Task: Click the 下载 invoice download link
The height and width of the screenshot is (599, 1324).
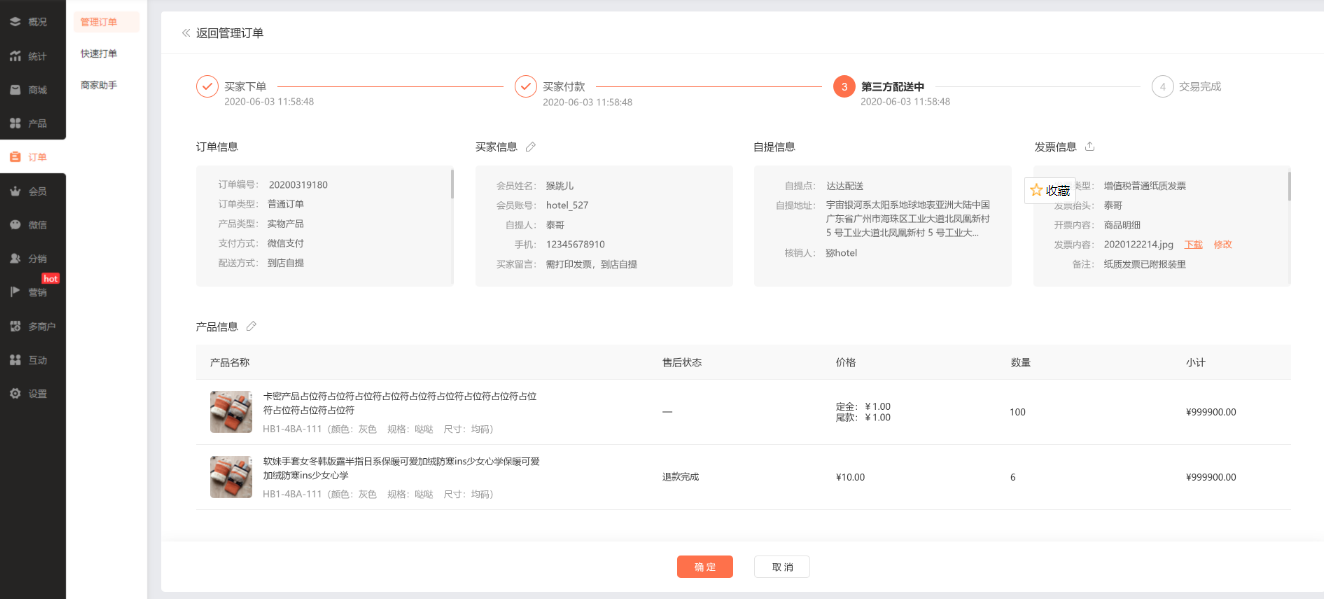Action: (1193, 245)
